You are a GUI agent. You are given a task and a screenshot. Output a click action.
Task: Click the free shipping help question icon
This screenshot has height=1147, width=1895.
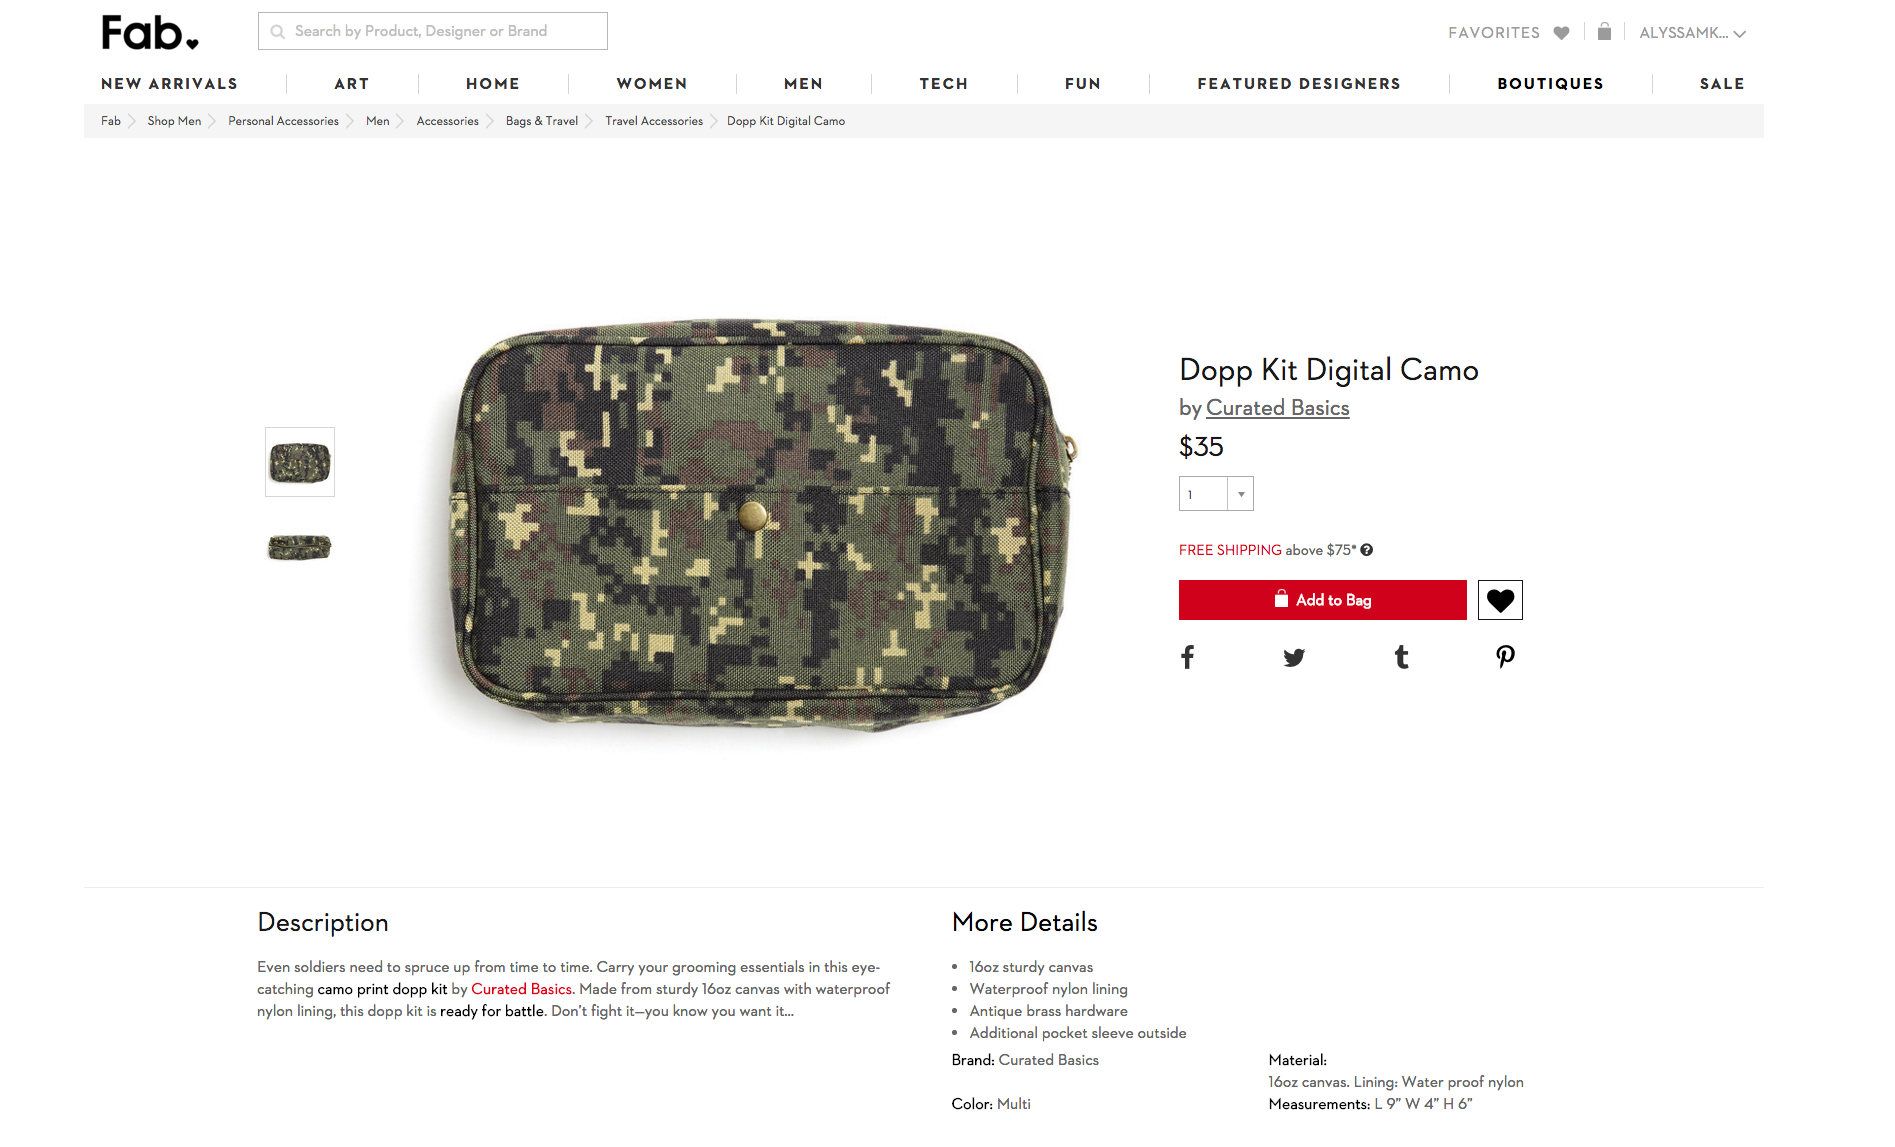pos(1366,550)
